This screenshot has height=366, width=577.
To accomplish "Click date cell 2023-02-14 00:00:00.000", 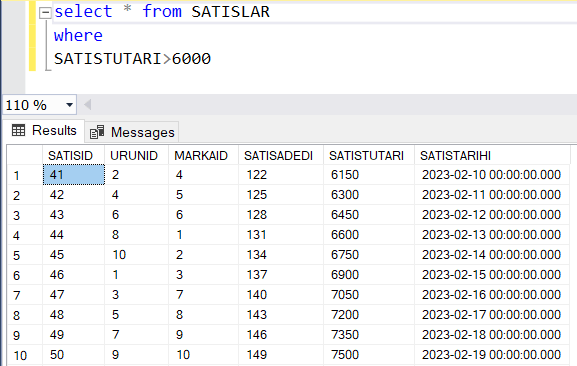I will click(x=492, y=255).
